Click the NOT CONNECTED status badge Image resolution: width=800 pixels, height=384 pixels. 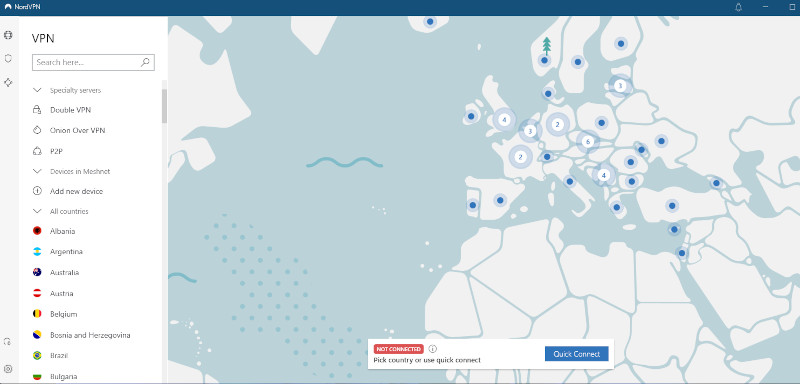398,349
